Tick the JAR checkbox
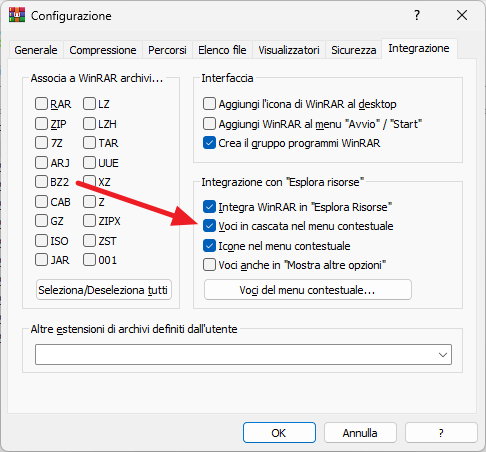486x452 pixels. (41, 260)
